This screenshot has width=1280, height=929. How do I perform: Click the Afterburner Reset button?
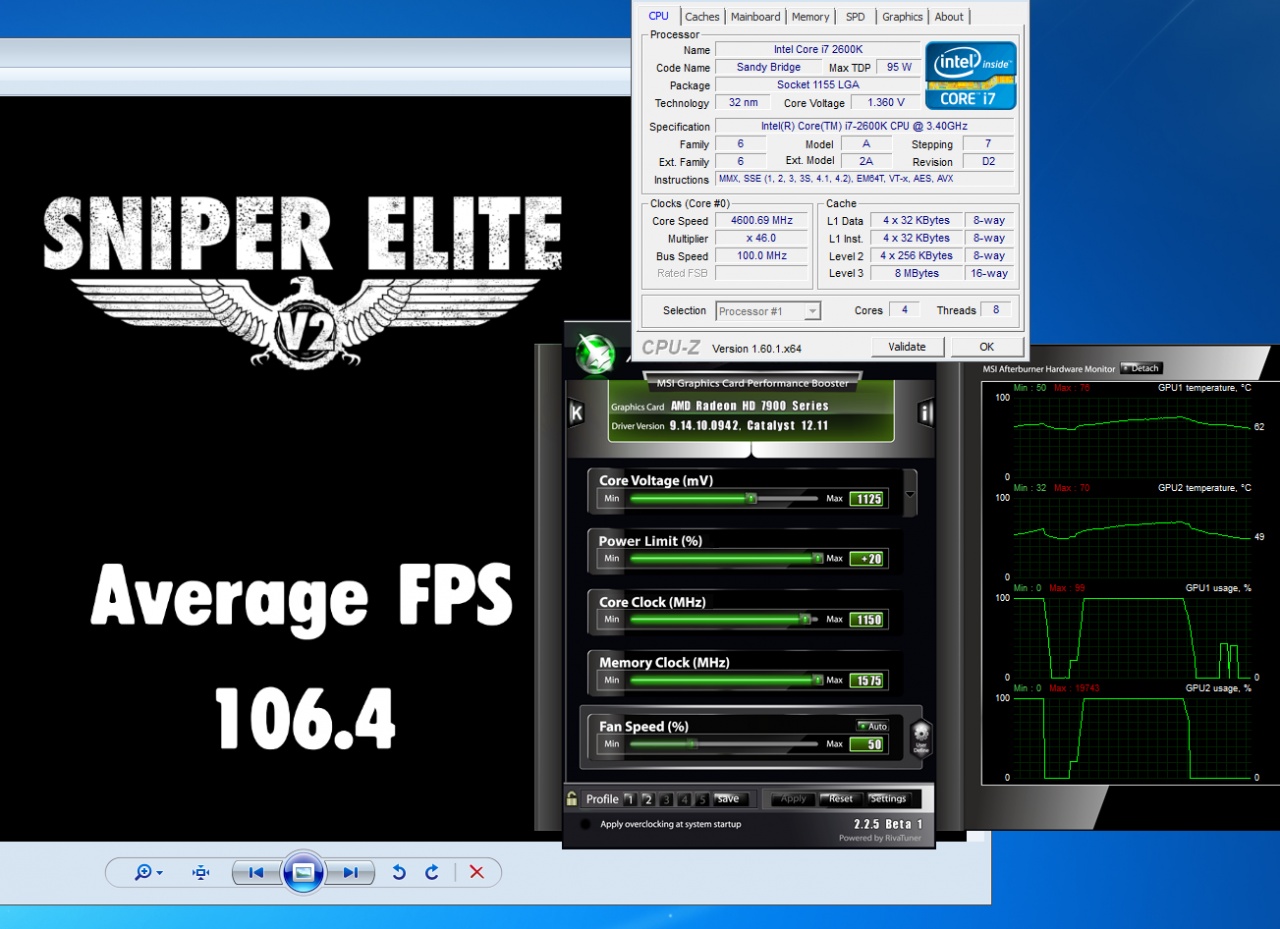tap(840, 799)
